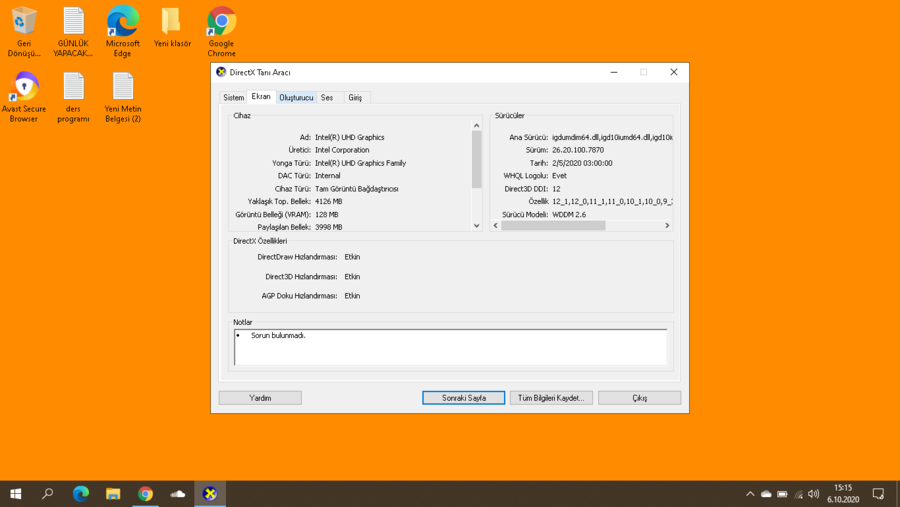Click the DirectX title bar icon

point(221,72)
